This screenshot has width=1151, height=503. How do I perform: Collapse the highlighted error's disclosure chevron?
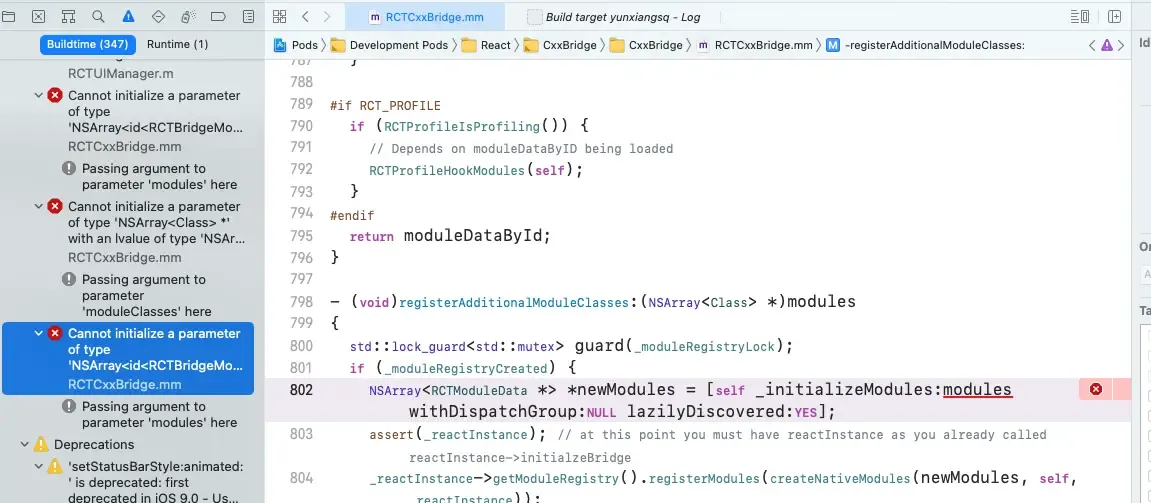(39, 333)
